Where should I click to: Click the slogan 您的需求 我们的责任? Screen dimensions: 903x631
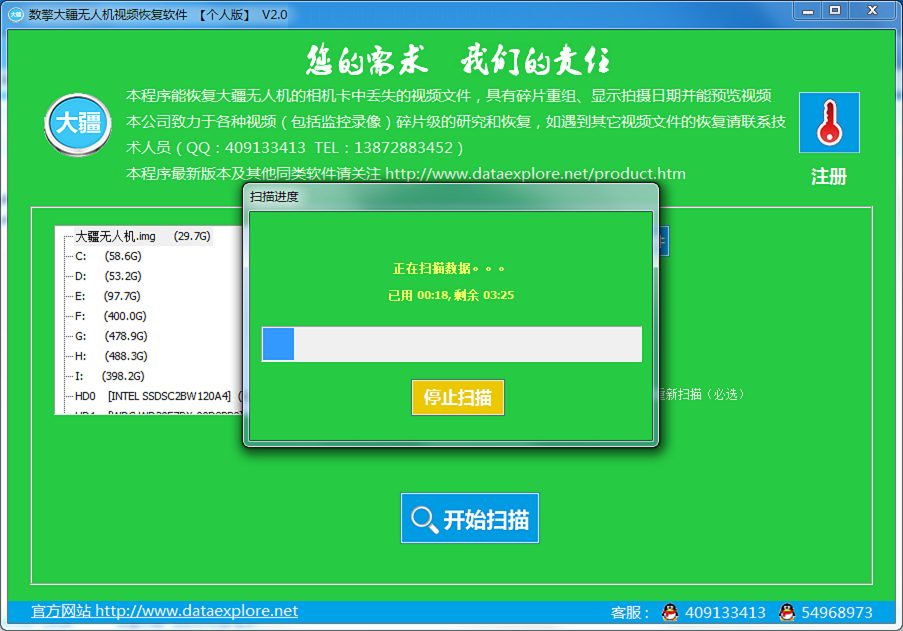[458, 60]
